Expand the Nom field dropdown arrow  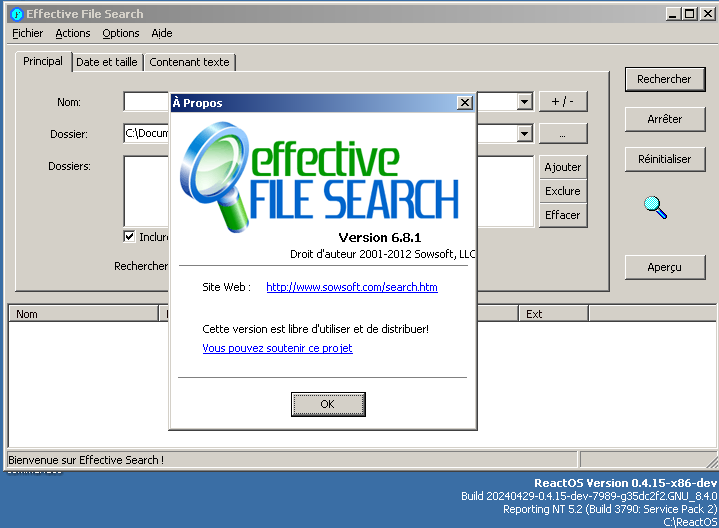click(x=525, y=101)
